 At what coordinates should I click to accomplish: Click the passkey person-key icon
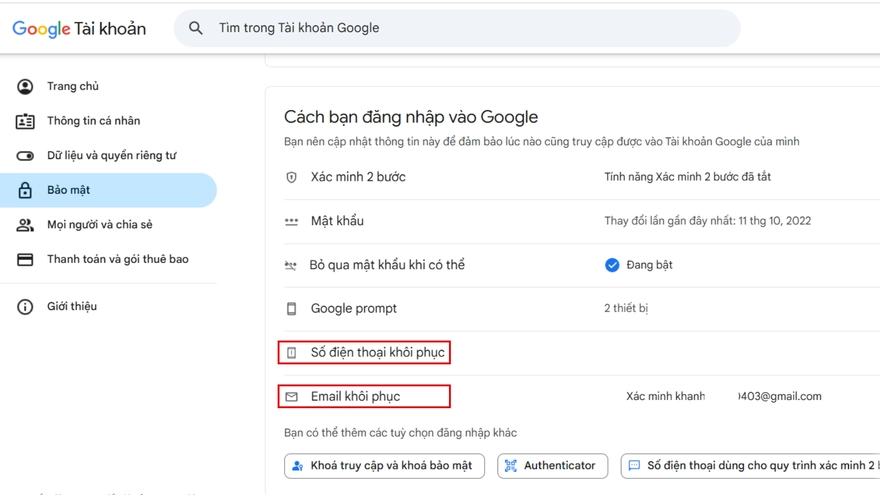pyautogui.click(x=297, y=466)
